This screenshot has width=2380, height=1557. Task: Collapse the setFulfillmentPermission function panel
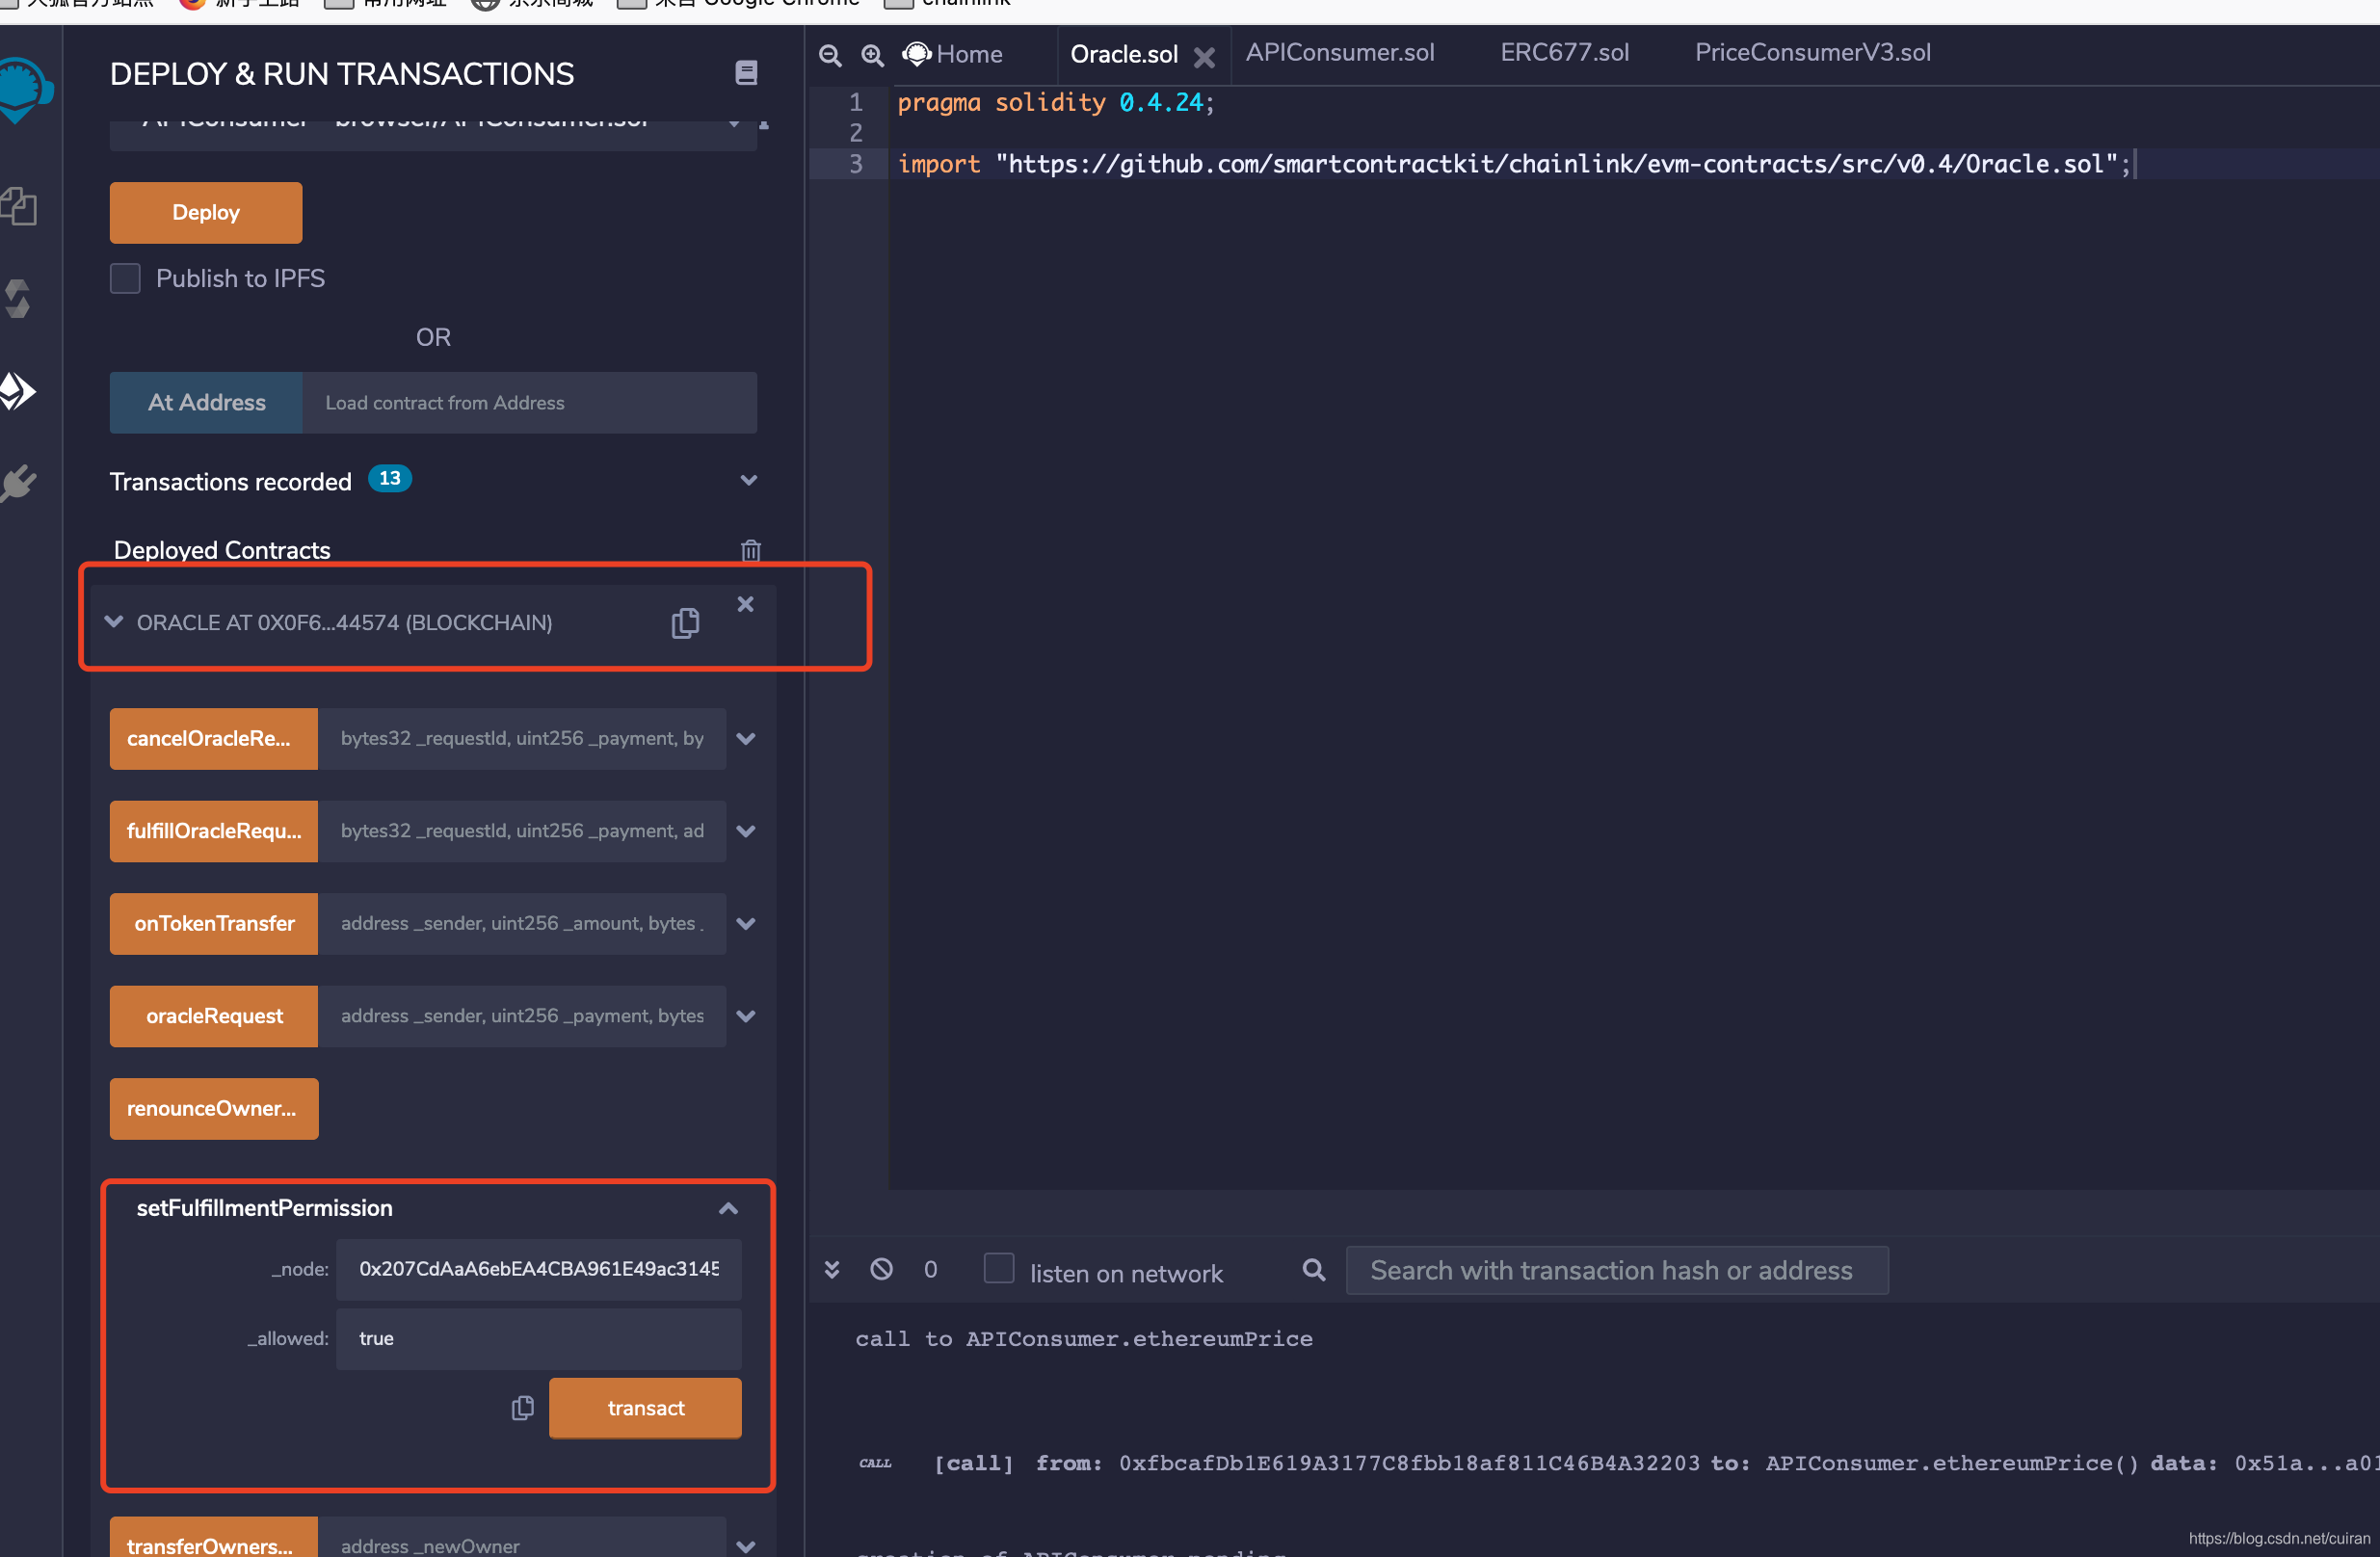(728, 1209)
